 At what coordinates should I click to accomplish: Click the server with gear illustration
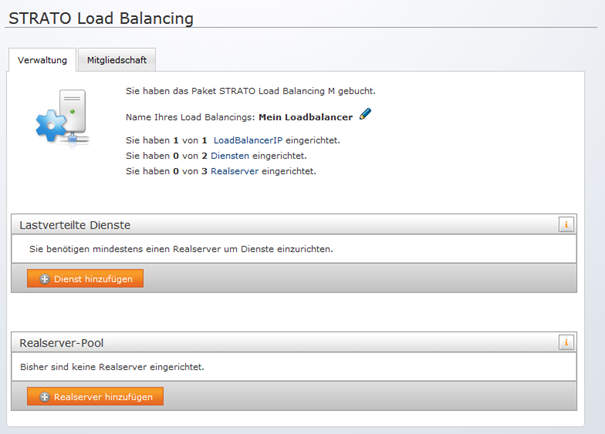[63, 117]
